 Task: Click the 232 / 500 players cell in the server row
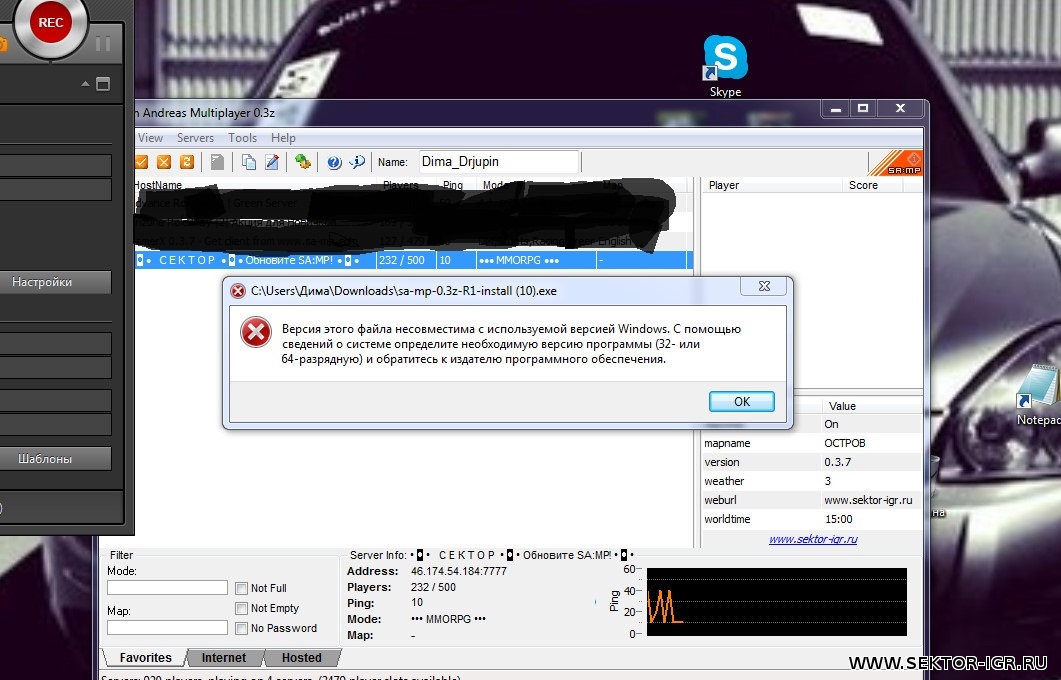[x=405, y=260]
